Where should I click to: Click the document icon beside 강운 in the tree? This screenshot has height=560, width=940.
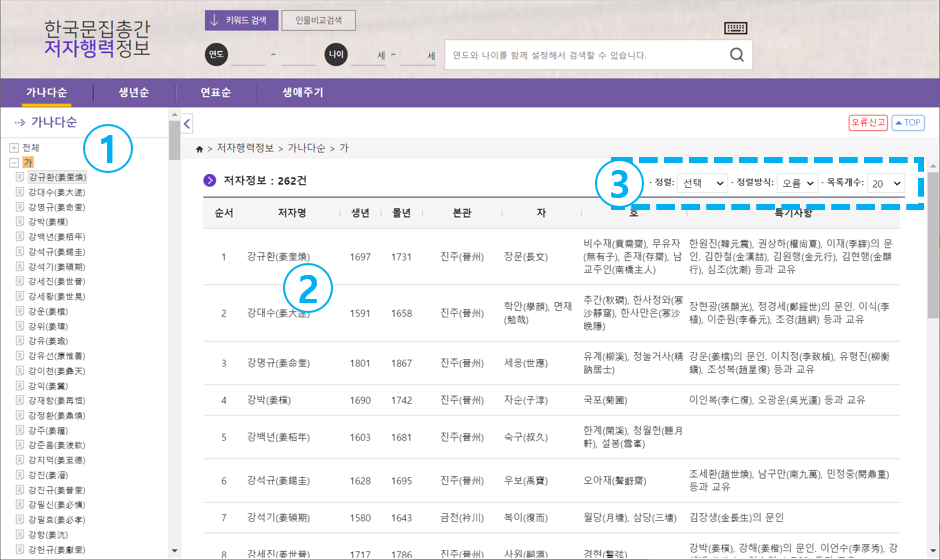pos(20,311)
